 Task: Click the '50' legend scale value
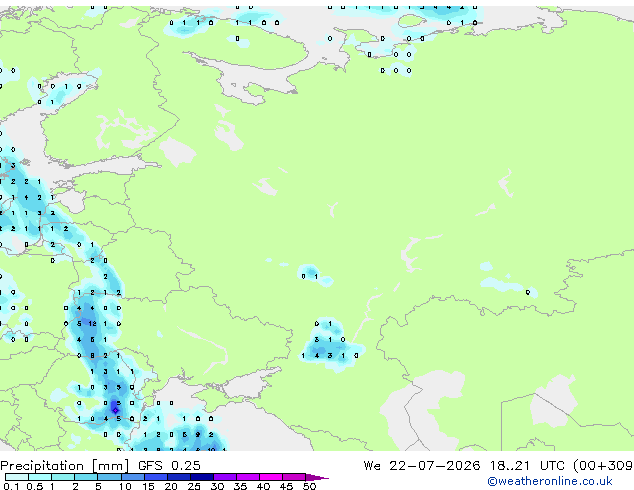point(310,486)
